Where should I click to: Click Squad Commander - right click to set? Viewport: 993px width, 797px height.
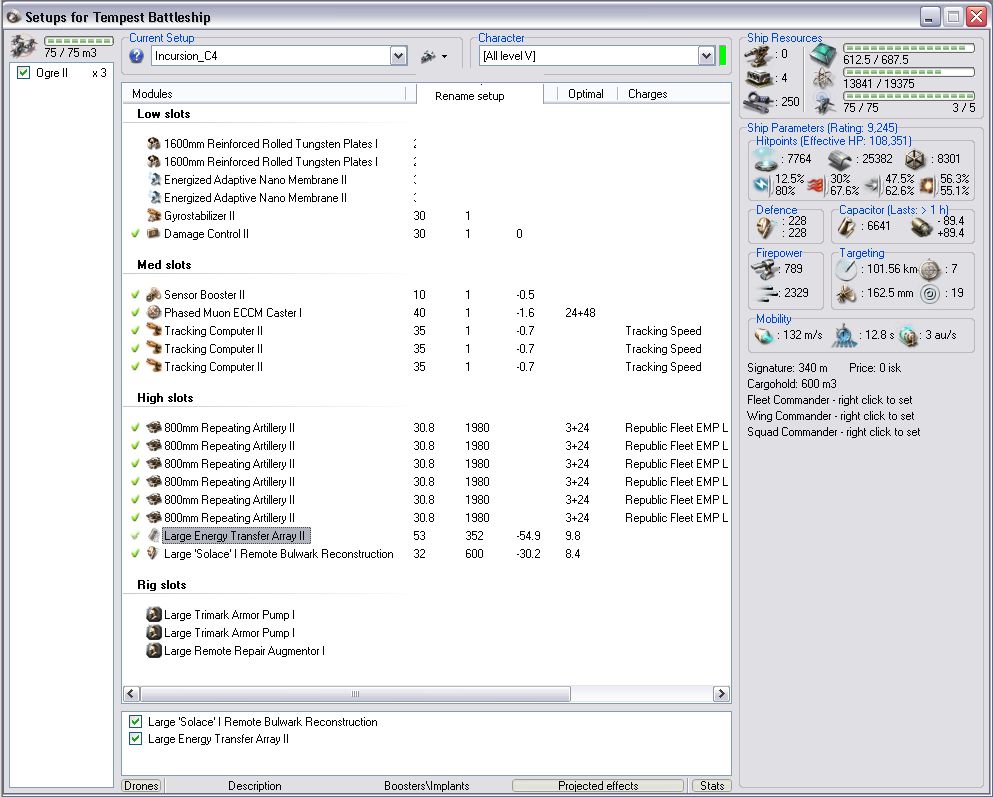[833, 432]
